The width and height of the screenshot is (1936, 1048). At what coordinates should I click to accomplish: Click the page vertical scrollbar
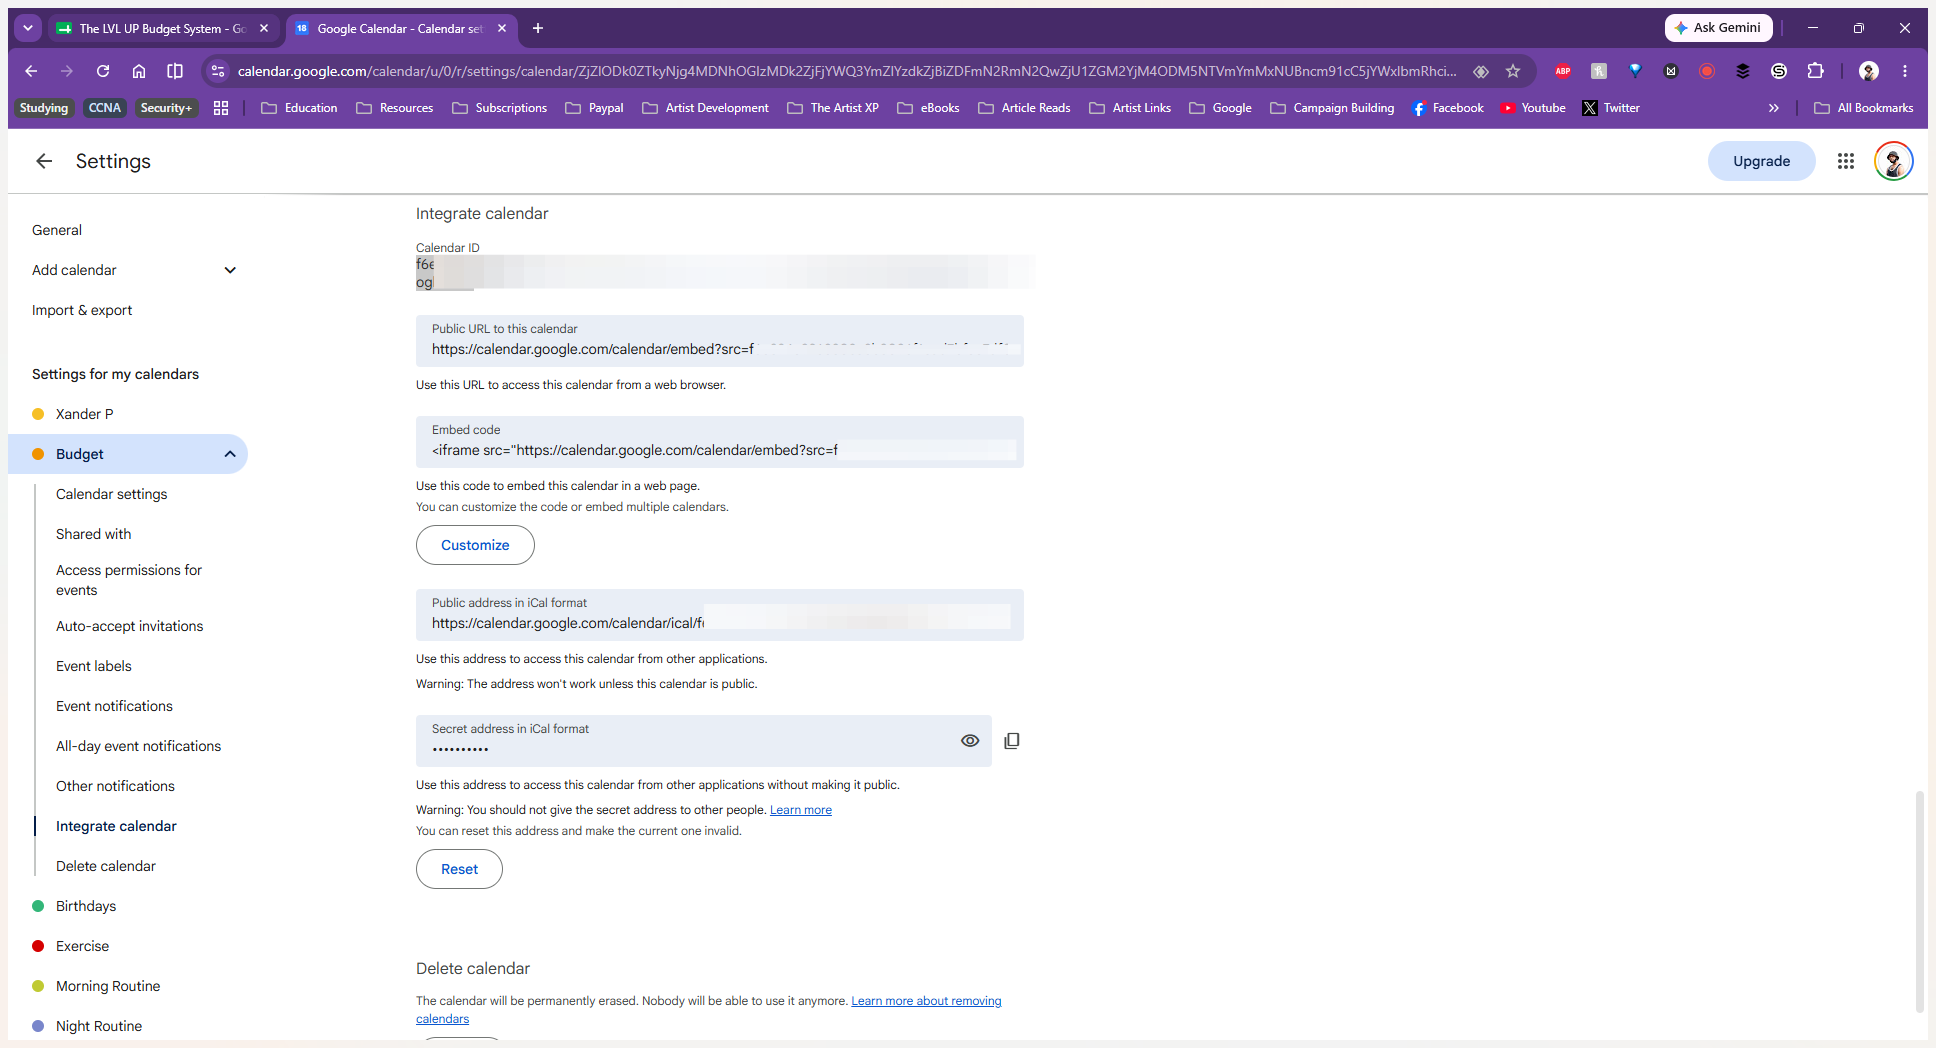click(1919, 900)
